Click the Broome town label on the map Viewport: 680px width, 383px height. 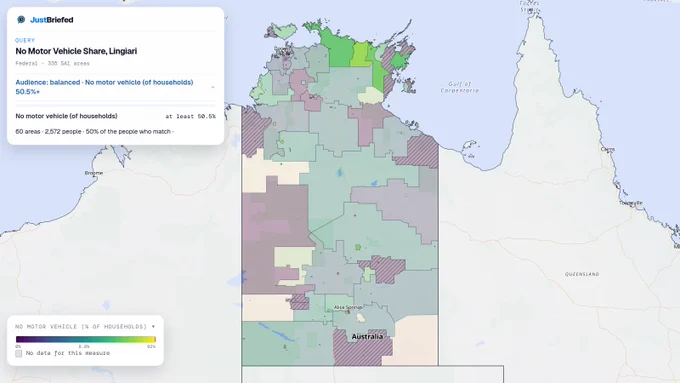pyautogui.click(x=94, y=173)
